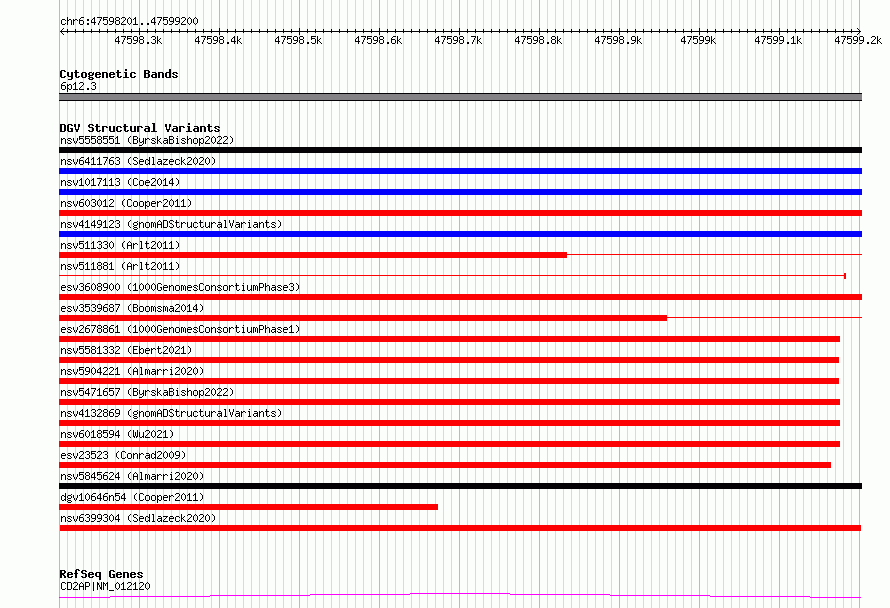Screen dimensions: 890x608
Task: Open nsv6411763 (Sedlazeck2020) variant label
Action: coord(138,161)
